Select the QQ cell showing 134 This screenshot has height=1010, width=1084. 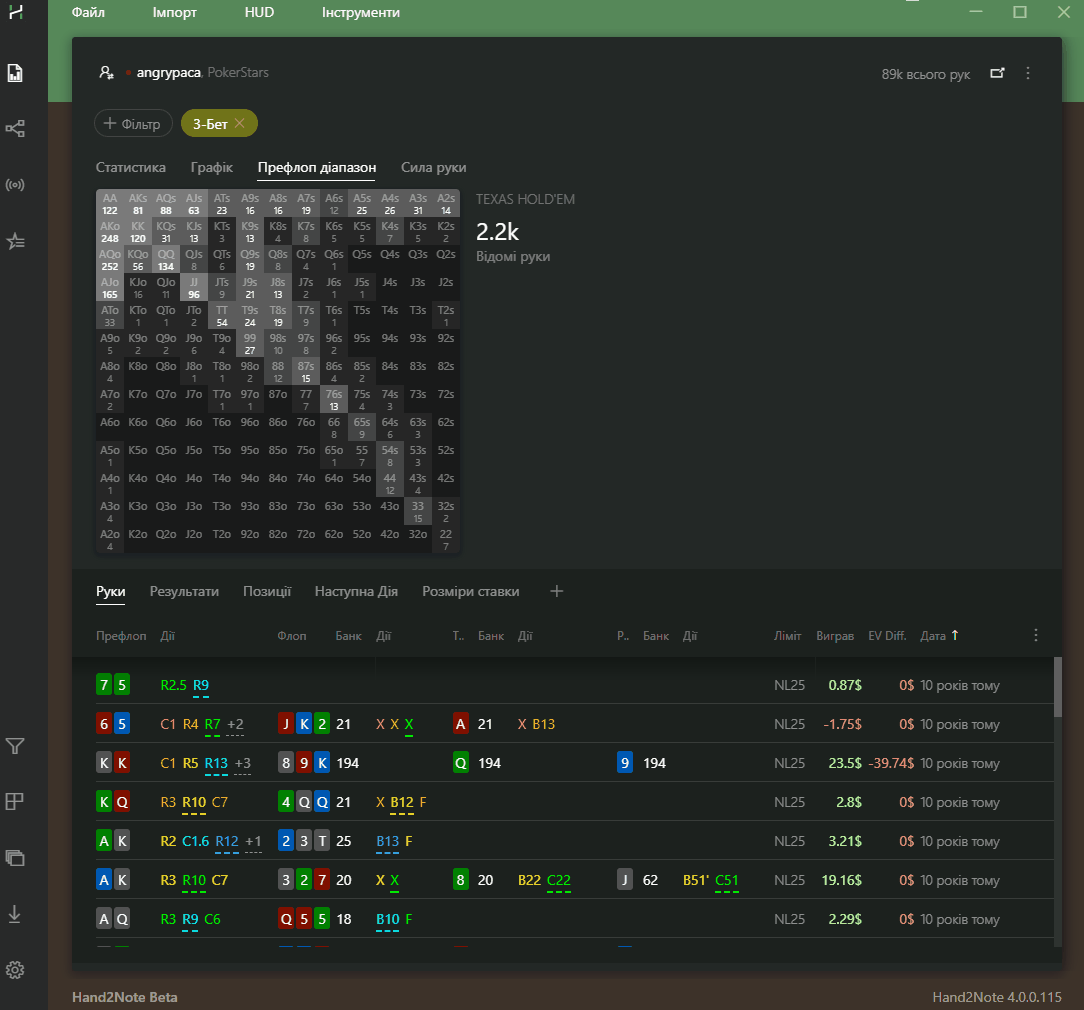pos(166,260)
